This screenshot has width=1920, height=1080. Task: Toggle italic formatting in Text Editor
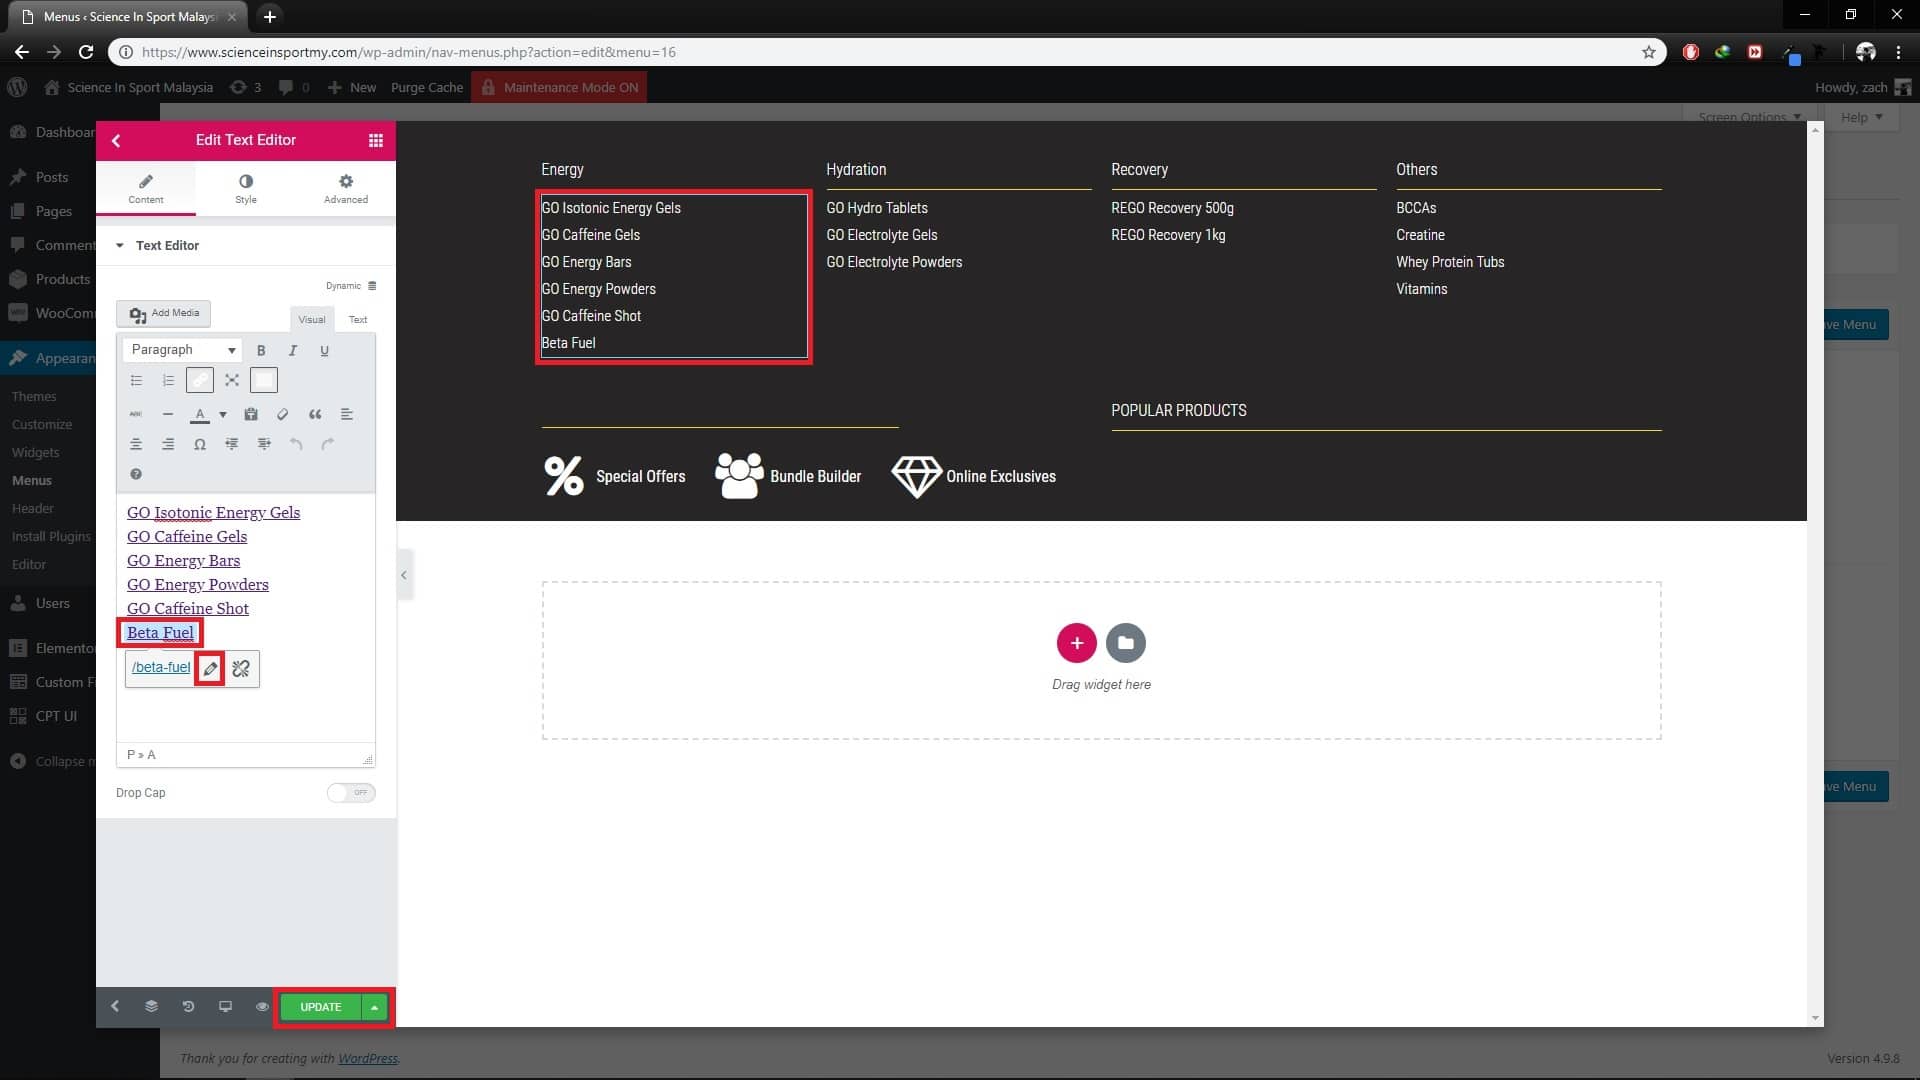coord(293,351)
